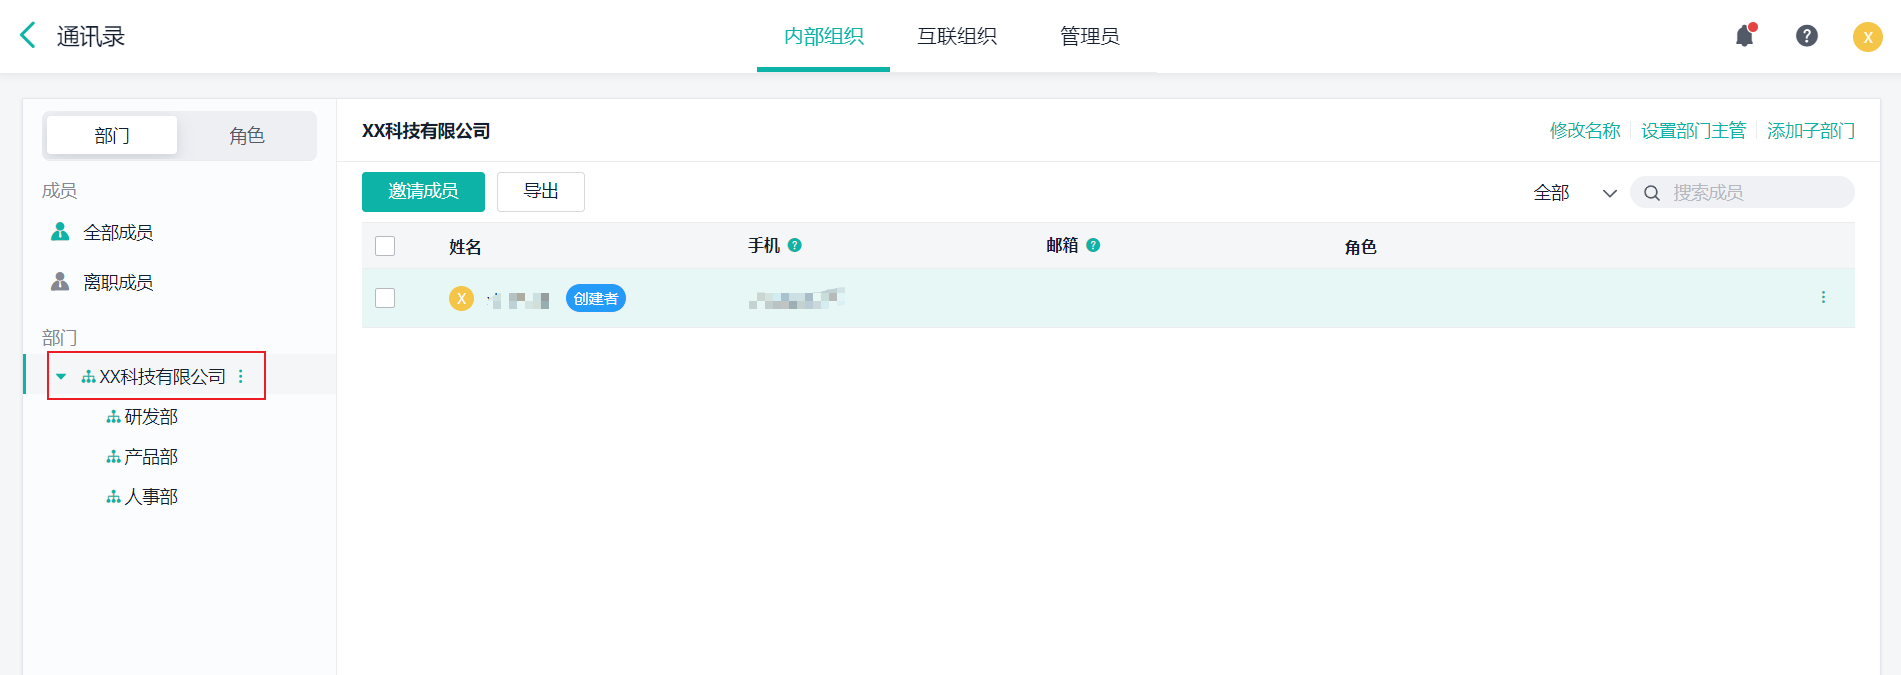This screenshot has width=1901, height=675.
Task: Collapse the XX科技有限公司 department tree
Action: [61, 377]
